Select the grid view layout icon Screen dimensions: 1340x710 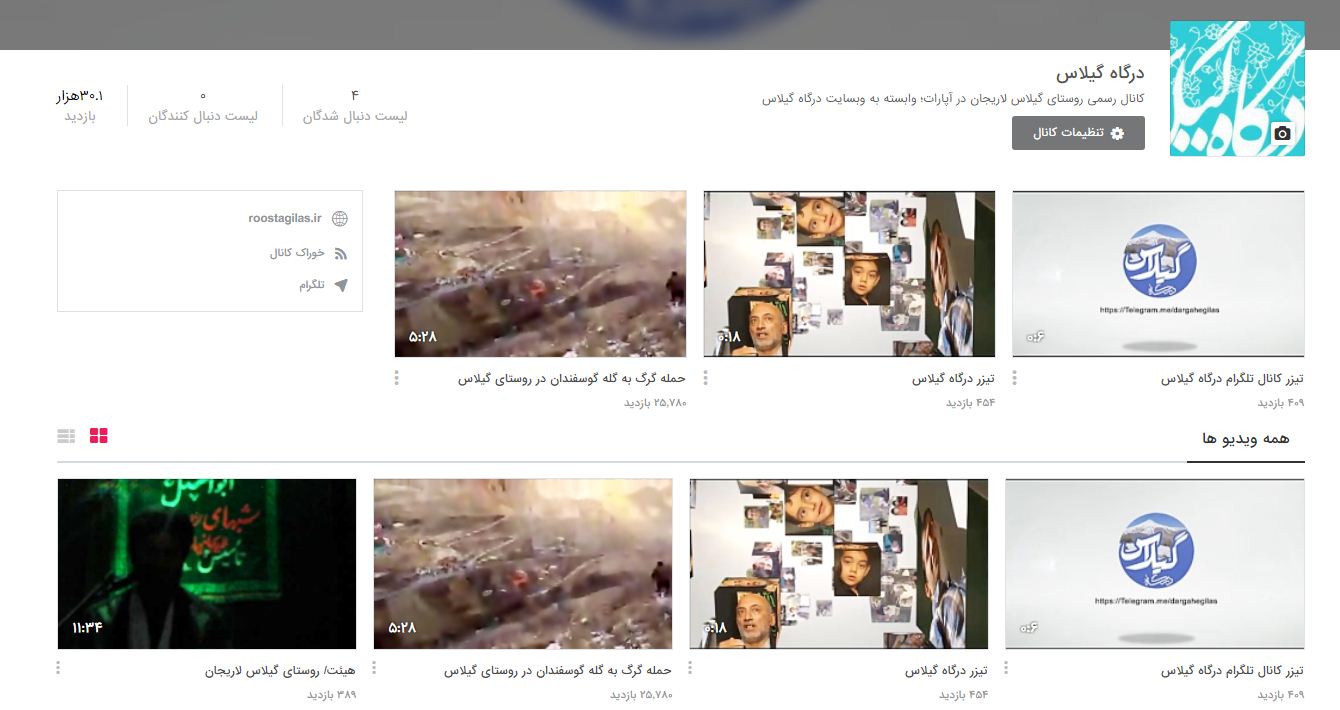click(98, 435)
